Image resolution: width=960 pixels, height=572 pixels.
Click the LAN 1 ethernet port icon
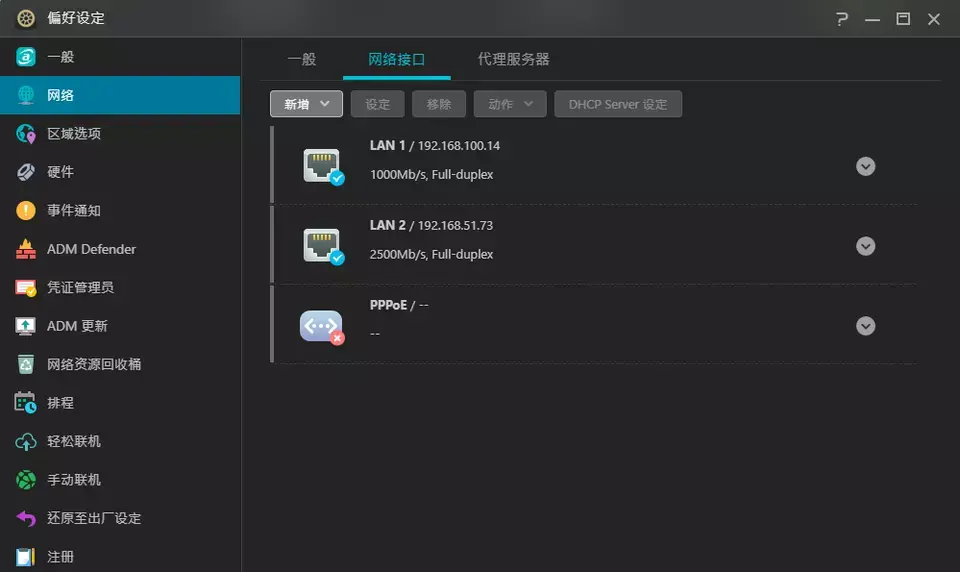(x=322, y=165)
